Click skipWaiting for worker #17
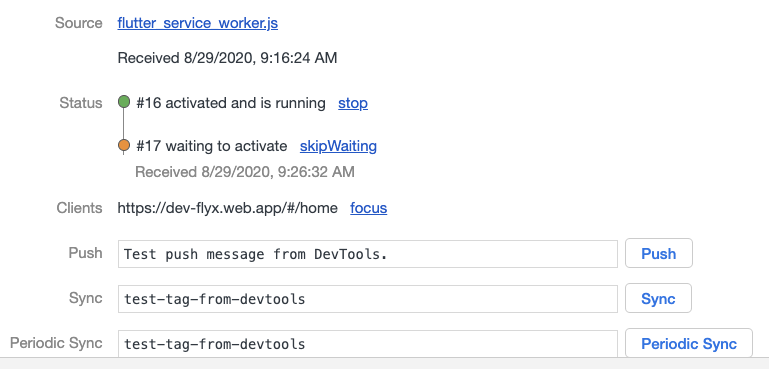Viewport: 769px width, 369px height. pyautogui.click(x=338, y=146)
